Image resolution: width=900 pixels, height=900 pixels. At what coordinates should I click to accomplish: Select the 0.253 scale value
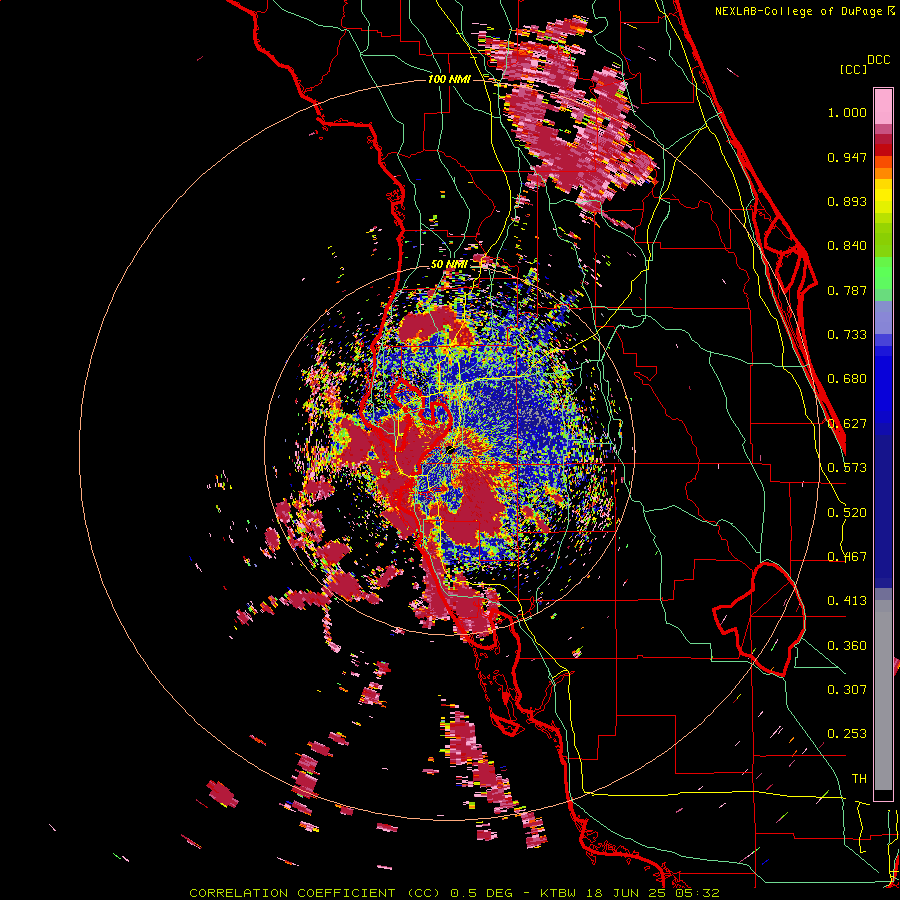847,734
